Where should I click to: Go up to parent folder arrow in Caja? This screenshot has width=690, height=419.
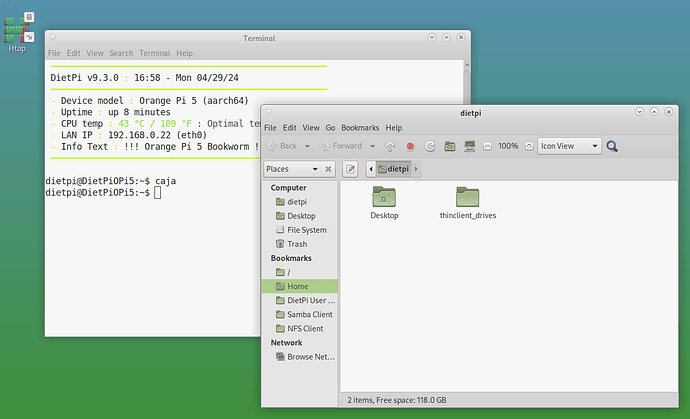tap(390, 146)
